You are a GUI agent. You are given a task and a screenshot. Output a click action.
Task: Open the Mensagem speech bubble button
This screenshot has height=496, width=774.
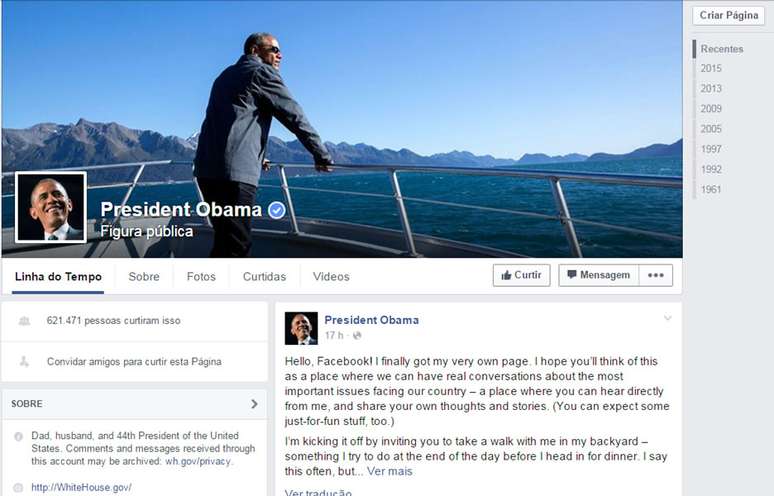point(598,275)
